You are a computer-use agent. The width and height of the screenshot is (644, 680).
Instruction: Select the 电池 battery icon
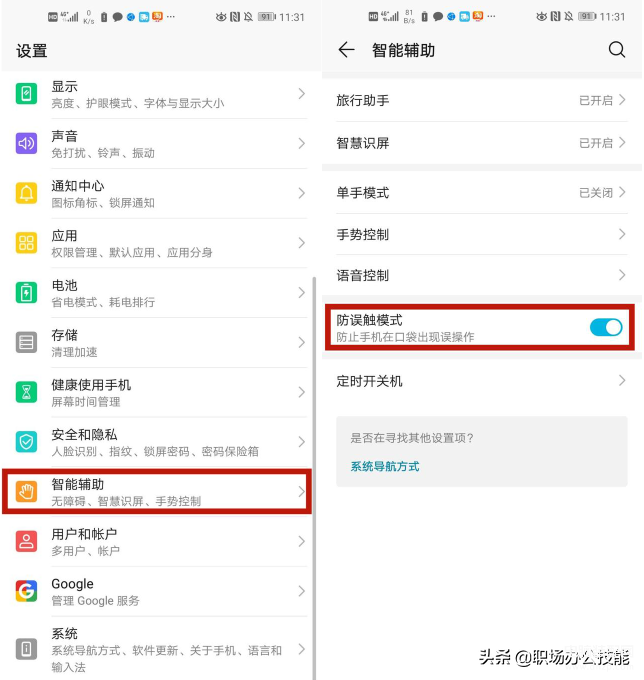26,293
